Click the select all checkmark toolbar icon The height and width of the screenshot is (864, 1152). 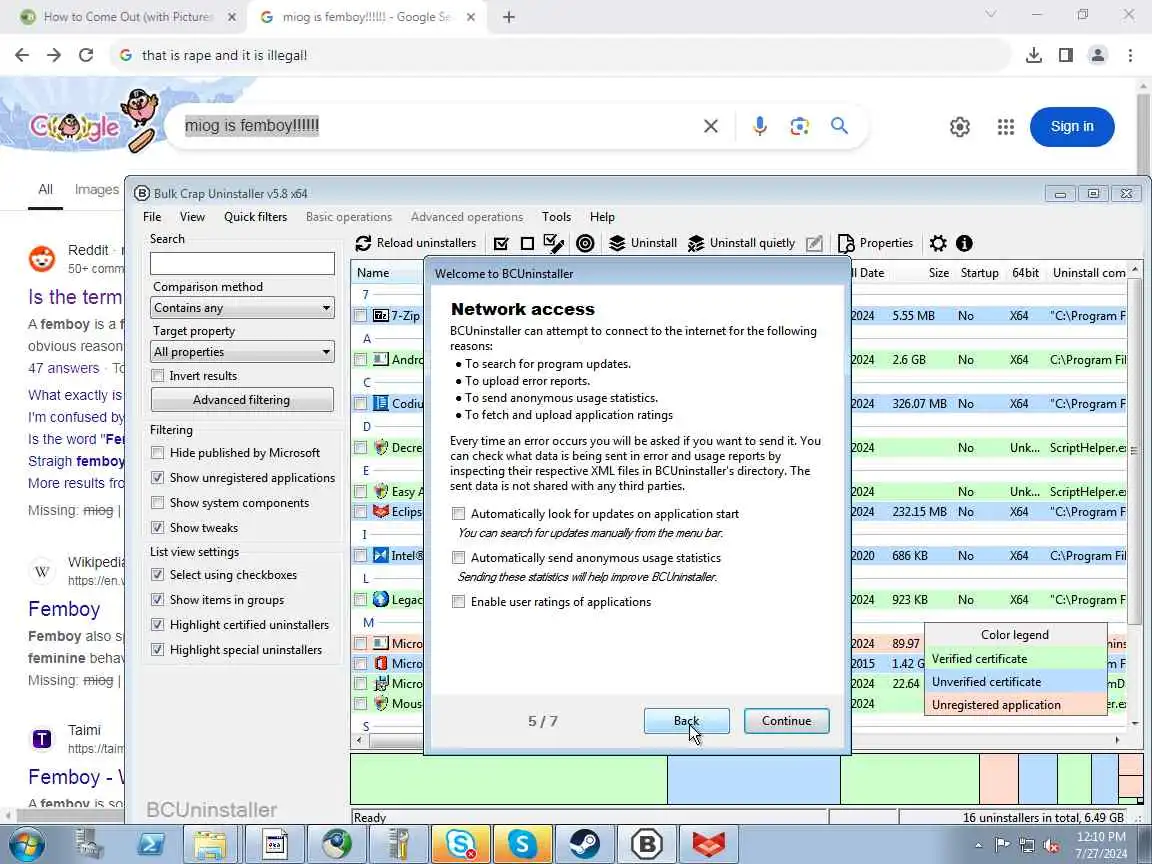pyautogui.click(x=501, y=243)
